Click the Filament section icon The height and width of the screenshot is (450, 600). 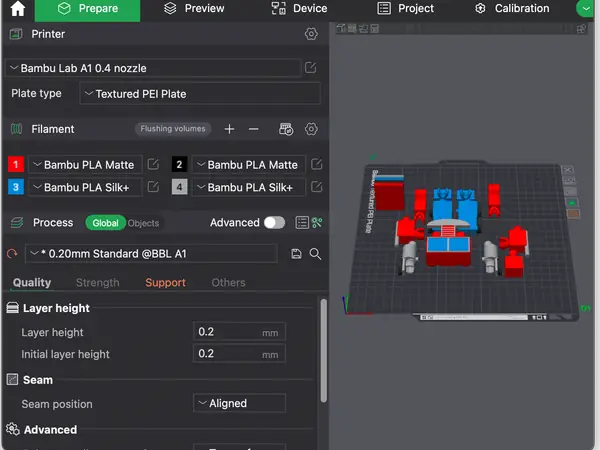(16, 129)
